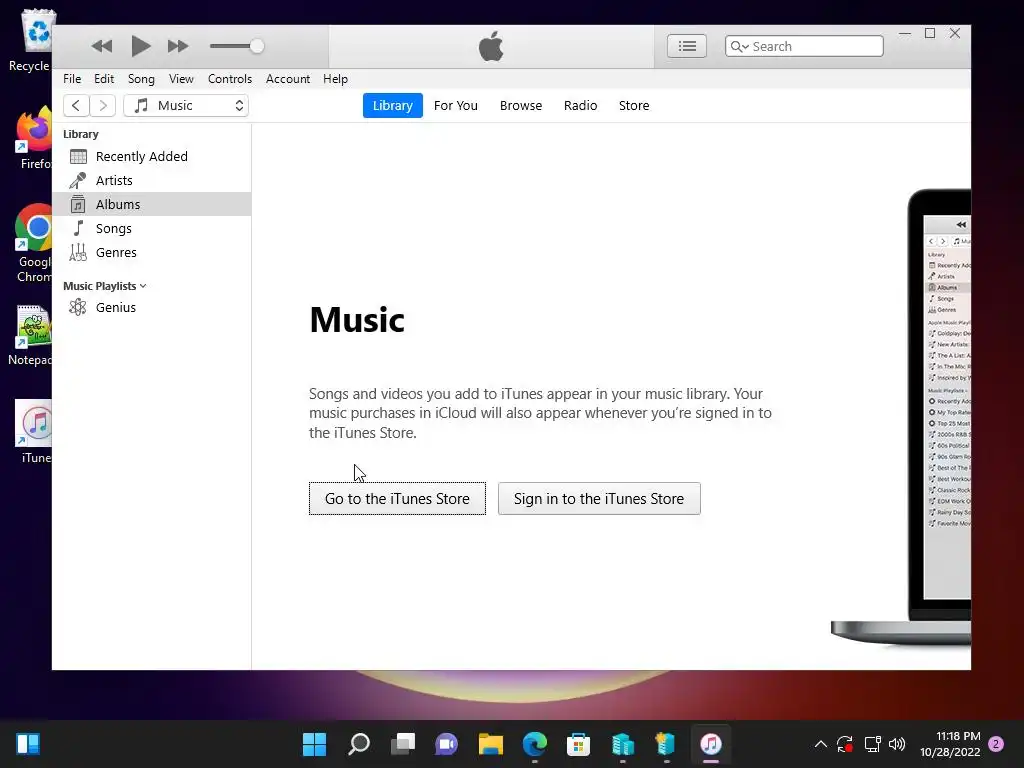The height and width of the screenshot is (768, 1024).
Task: Click the rewind previous track button
Action: 102,46
